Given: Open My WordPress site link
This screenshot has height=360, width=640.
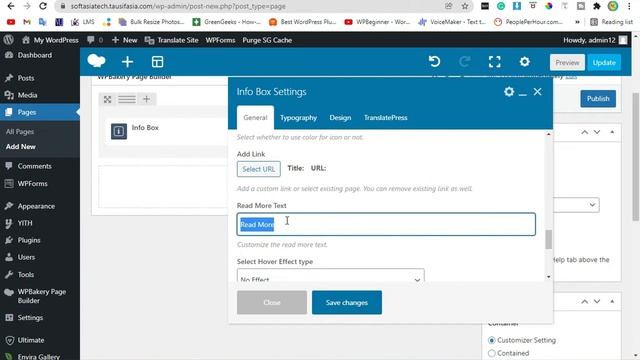Looking at the screenshot, I should [x=50, y=40].
